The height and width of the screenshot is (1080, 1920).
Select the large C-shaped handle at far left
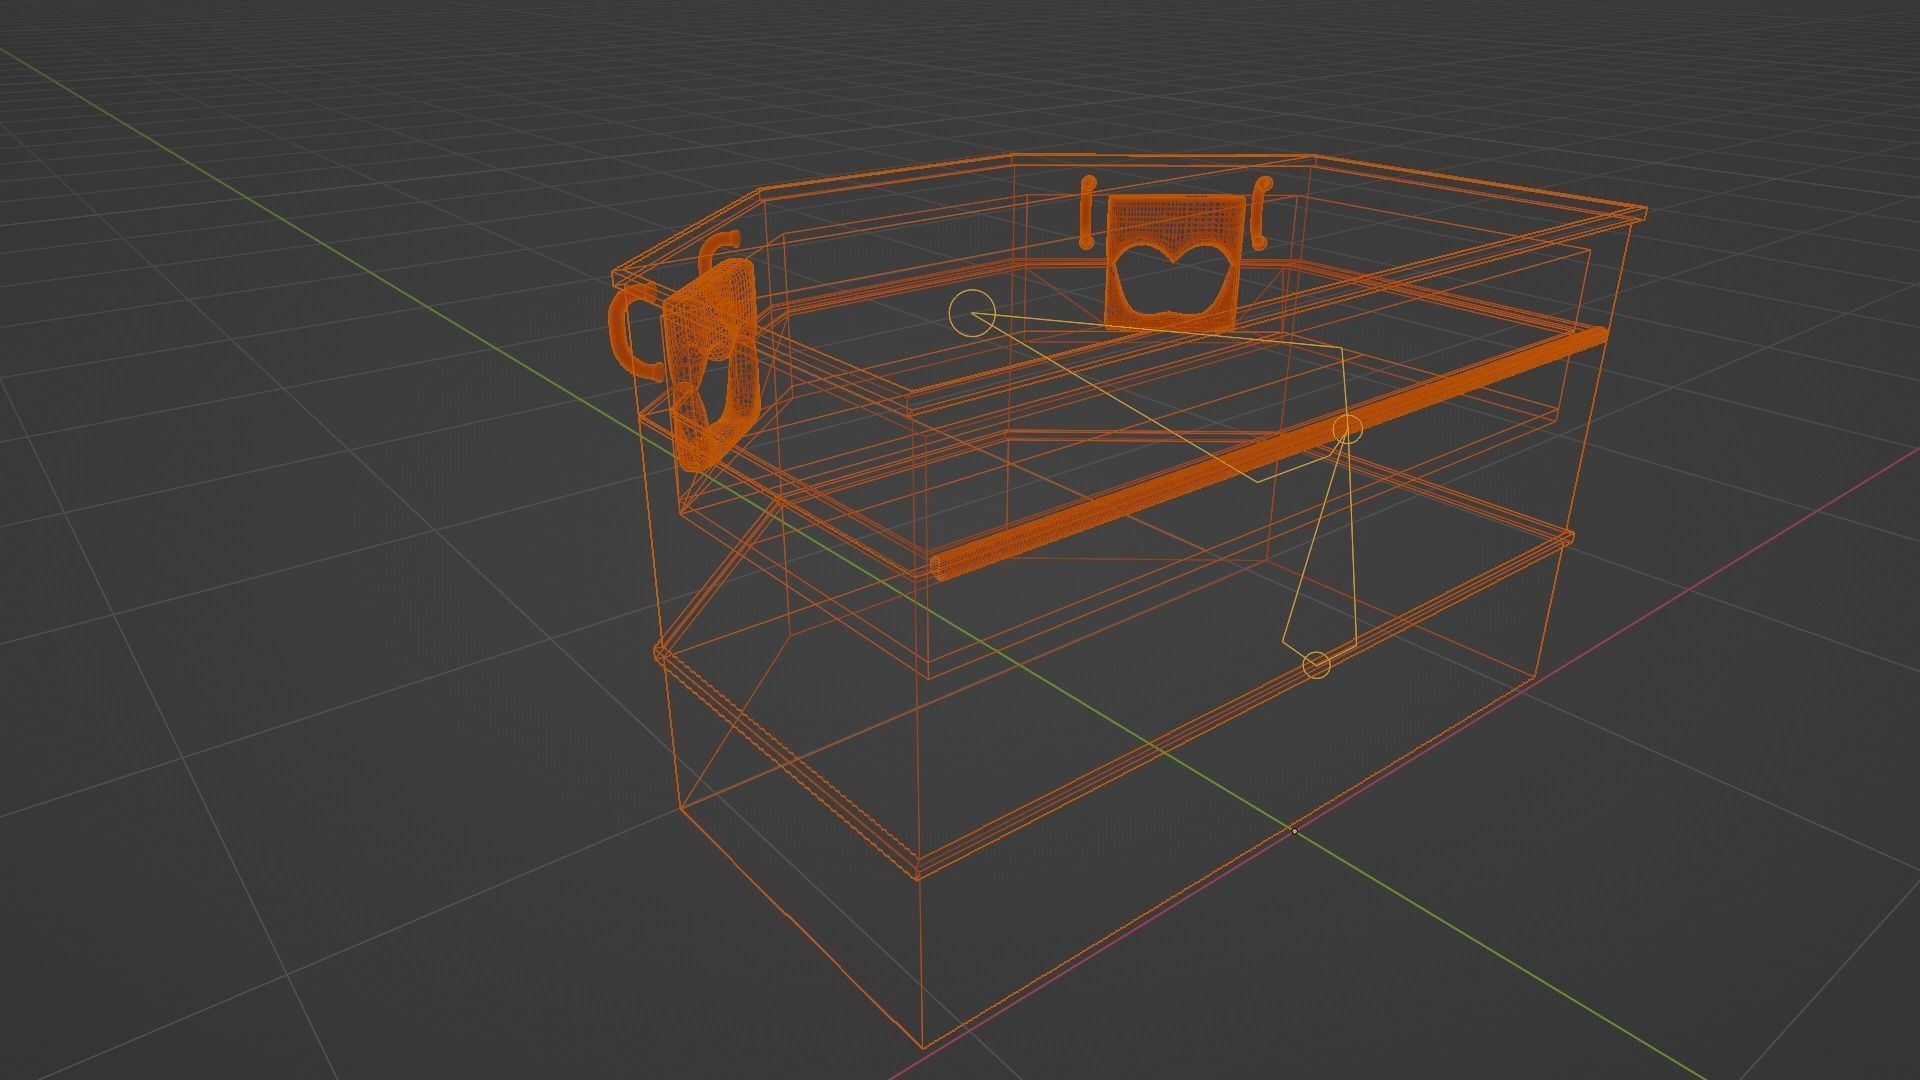(x=637, y=332)
